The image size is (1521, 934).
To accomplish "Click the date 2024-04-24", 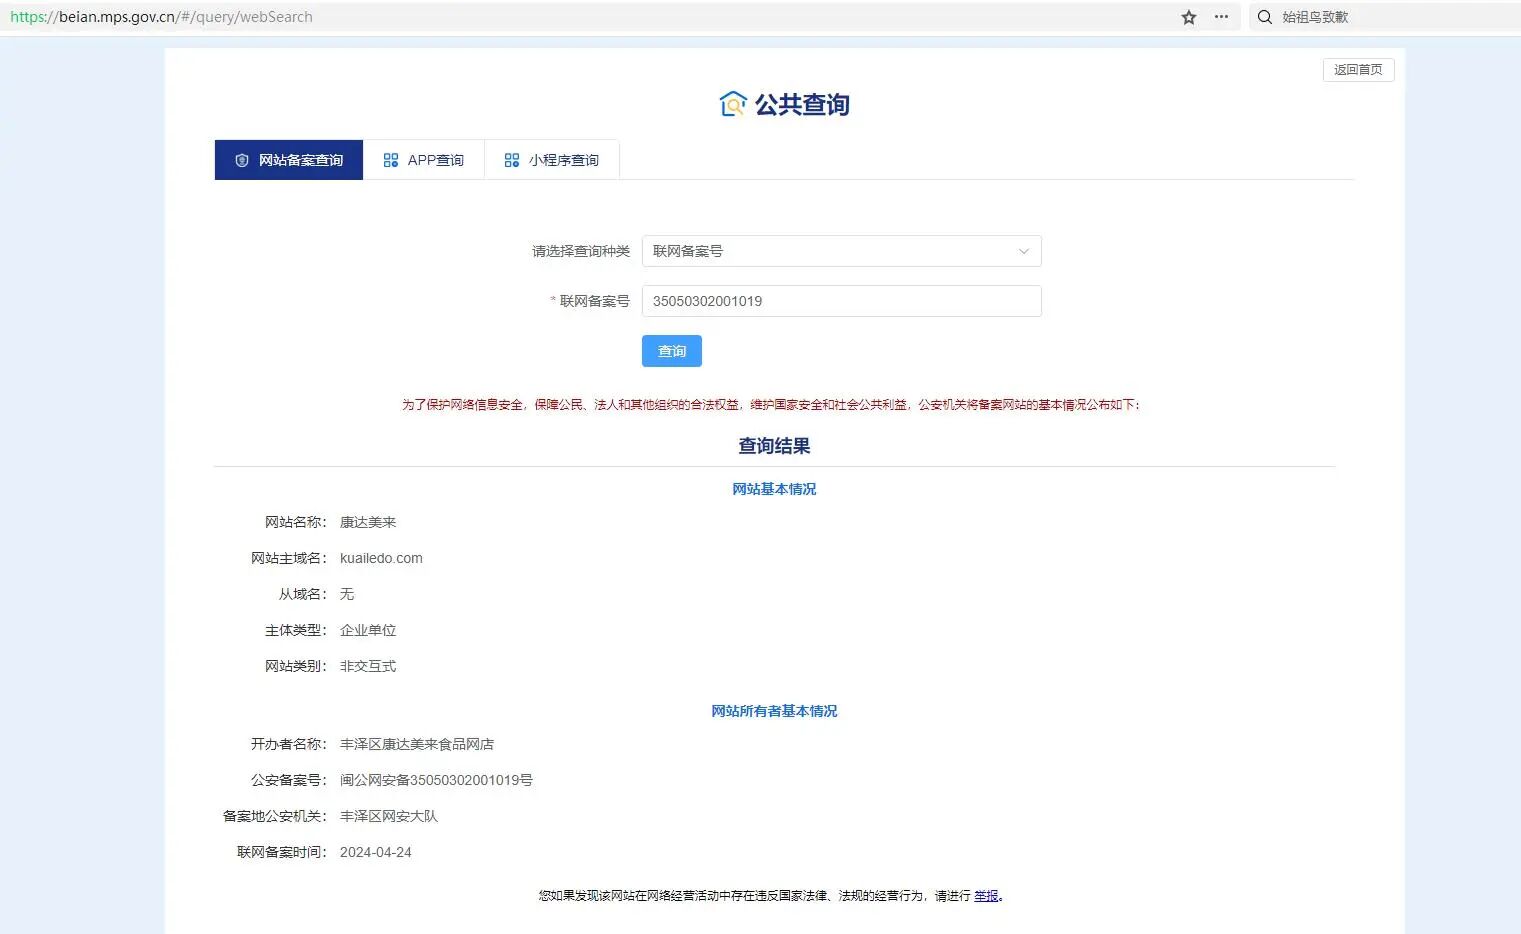I will click(x=376, y=852).
